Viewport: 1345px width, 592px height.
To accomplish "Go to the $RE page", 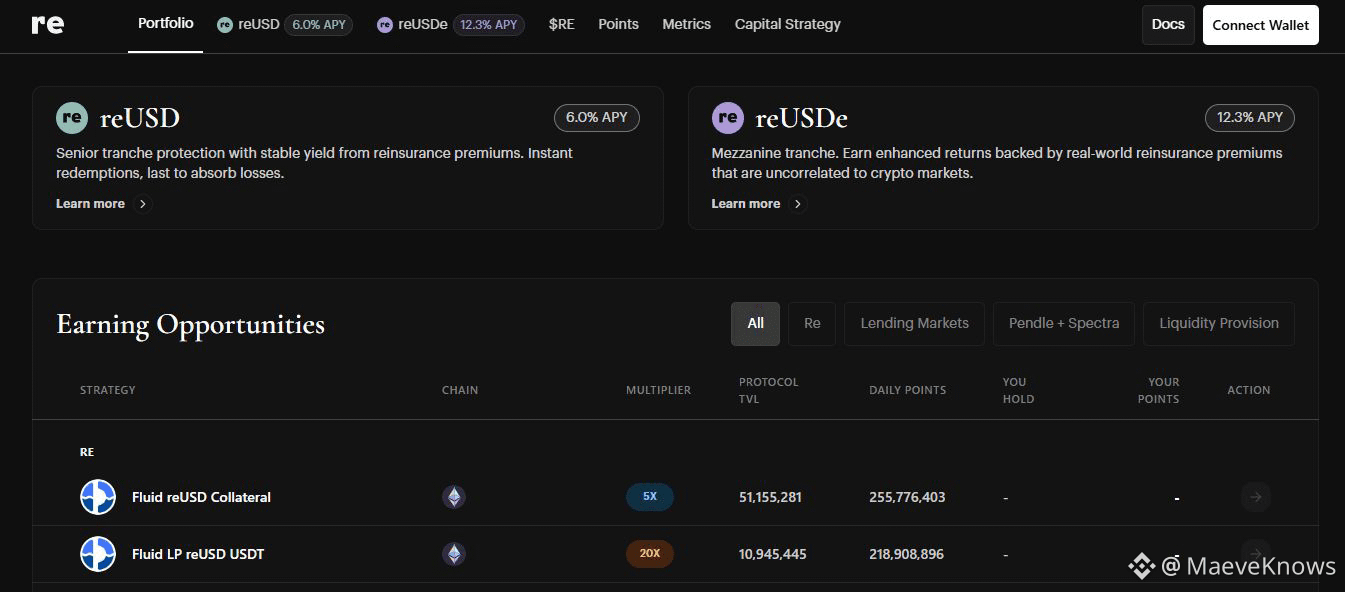I will 562,24.
